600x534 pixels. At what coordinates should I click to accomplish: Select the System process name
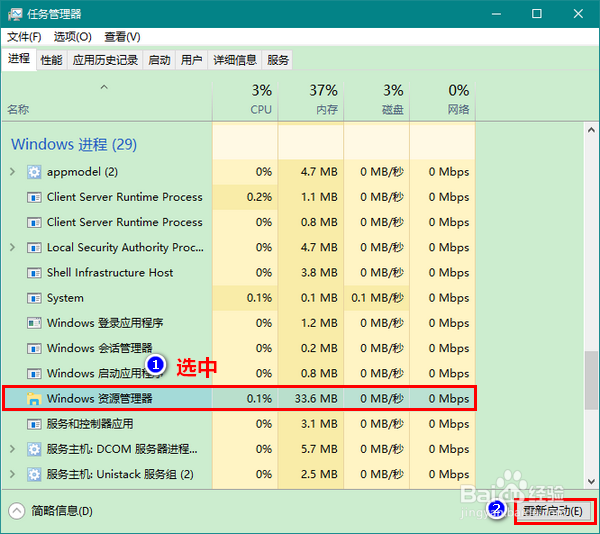[65, 298]
